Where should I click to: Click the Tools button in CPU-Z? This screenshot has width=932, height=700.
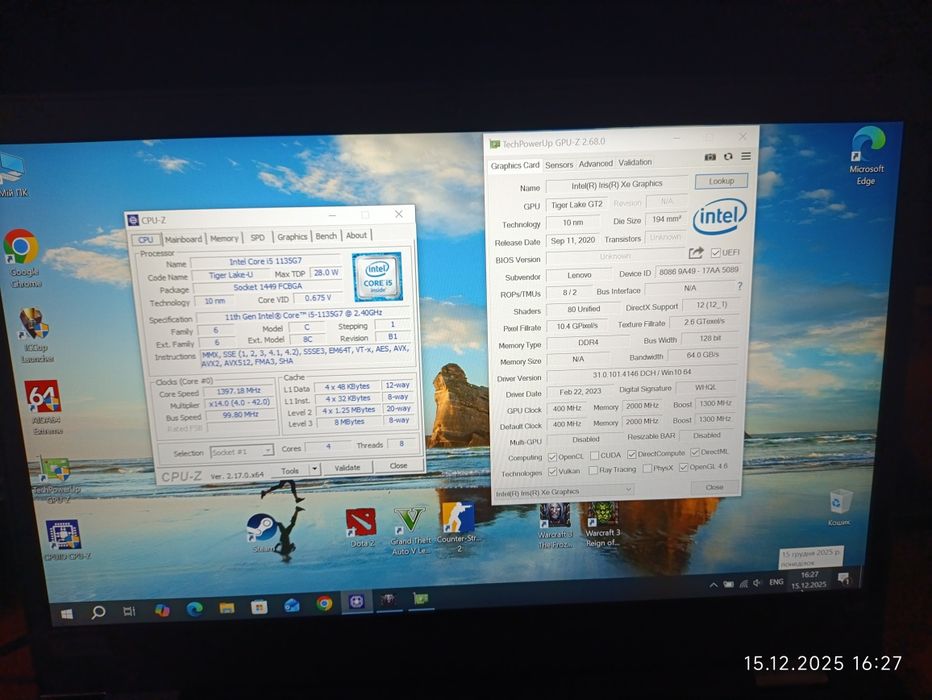pyautogui.click(x=290, y=471)
